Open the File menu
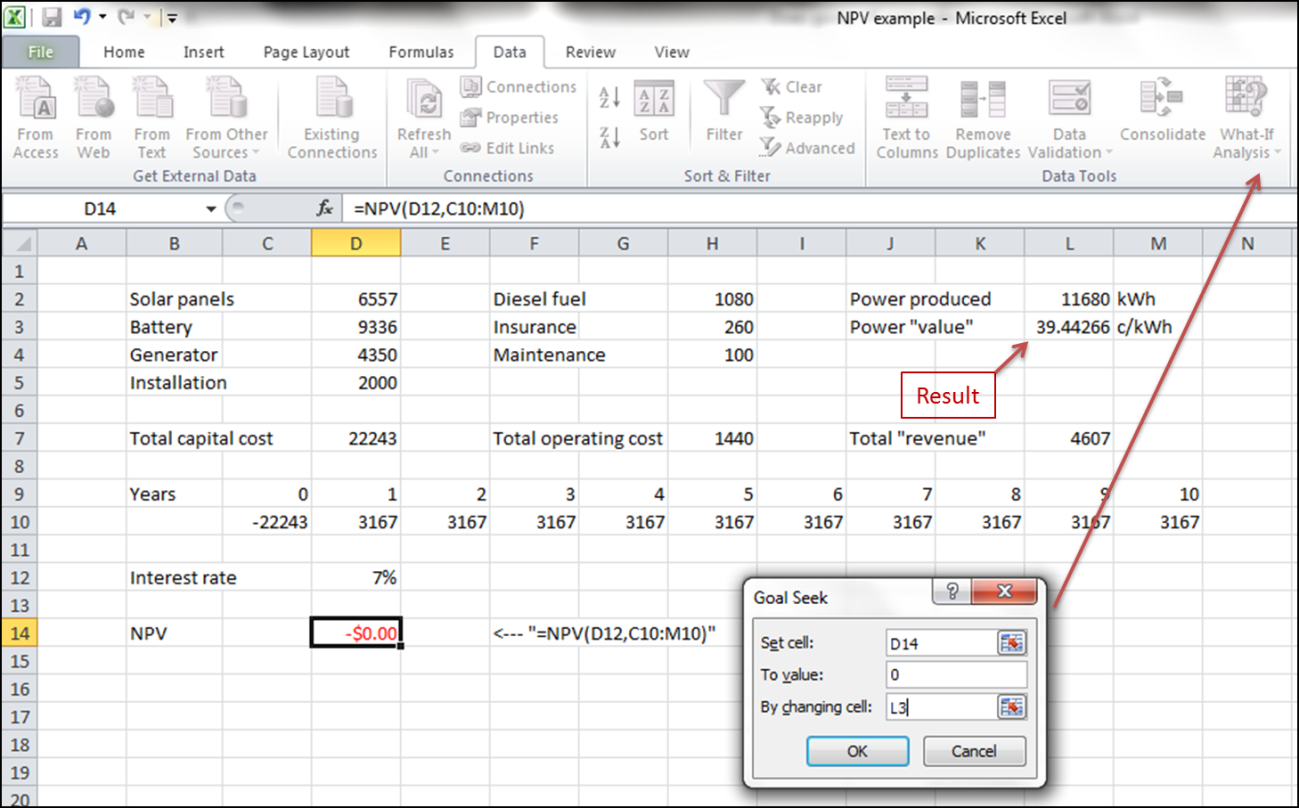The width and height of the screenshot is (1299, 808). [40, 52]
